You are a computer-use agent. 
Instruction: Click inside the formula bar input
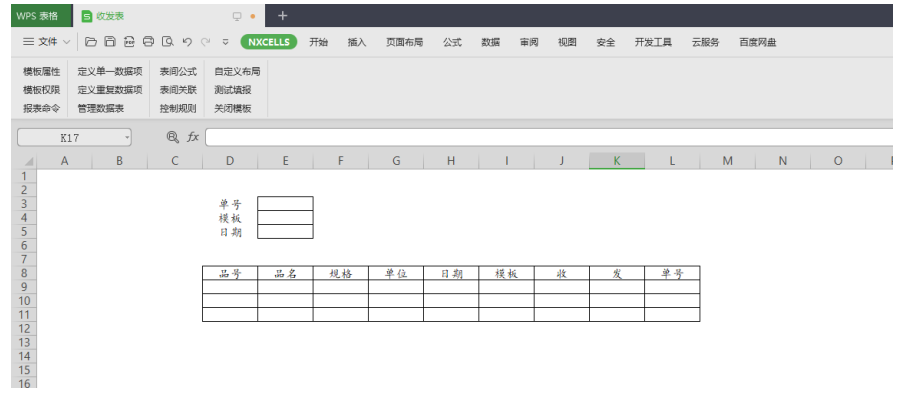pos(548,137)
